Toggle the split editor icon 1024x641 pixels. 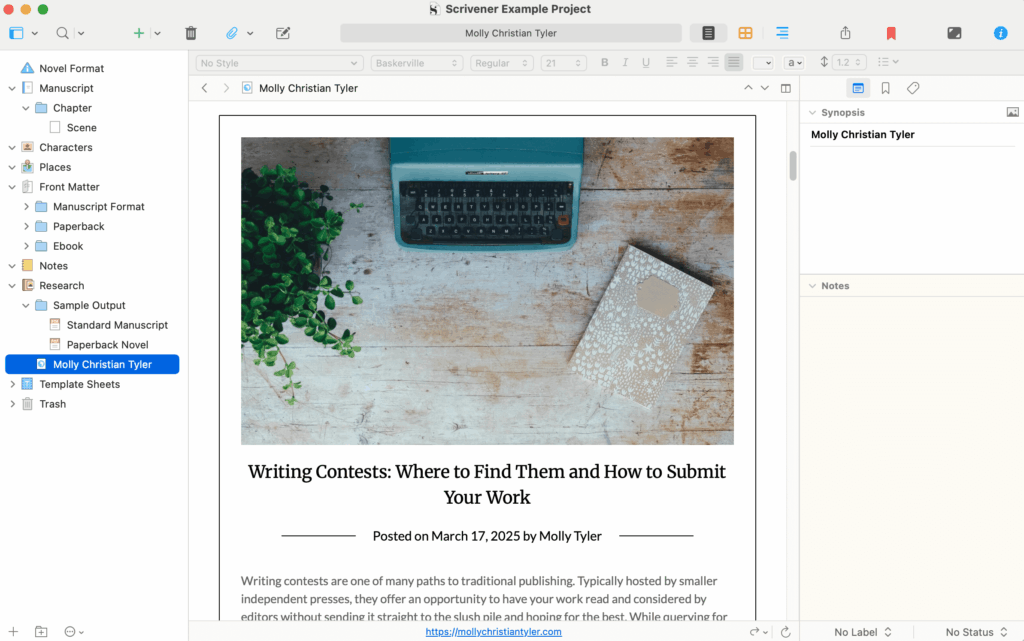click(786, 88)
